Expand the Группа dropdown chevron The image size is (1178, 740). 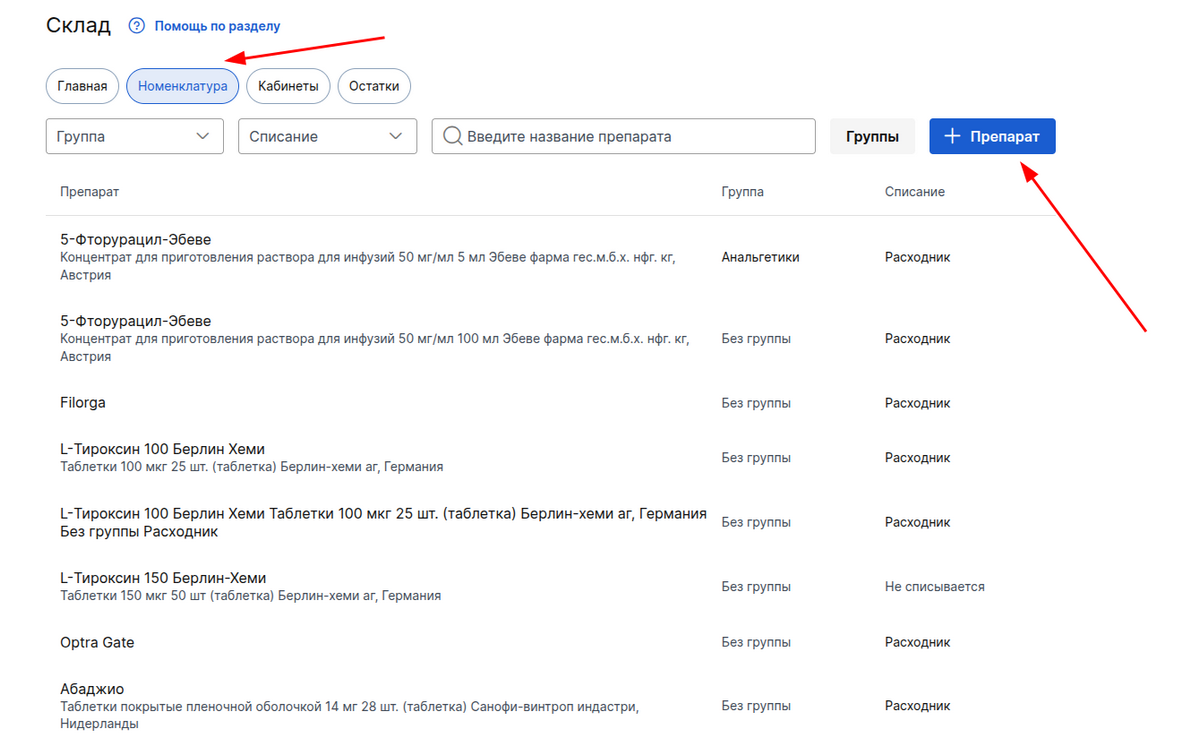coord(202,136)
